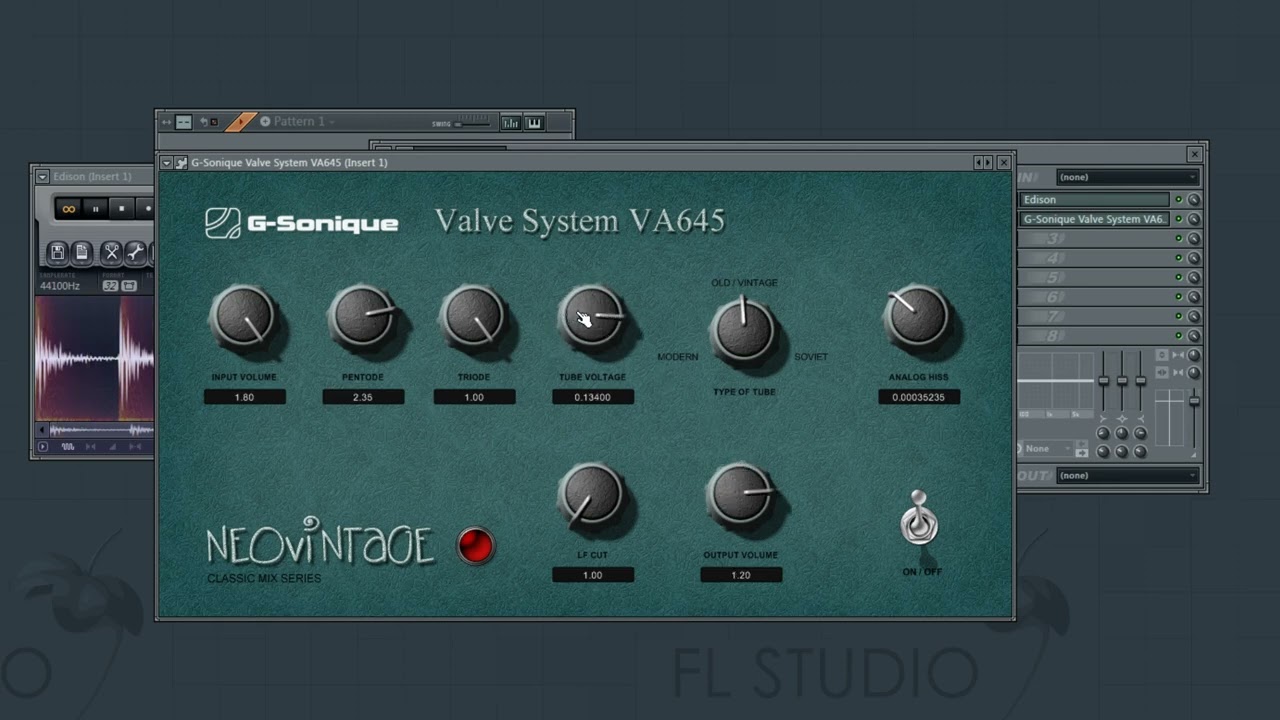Click LF Cut value field 1.00
The image size is (1280, 720).
593,575
